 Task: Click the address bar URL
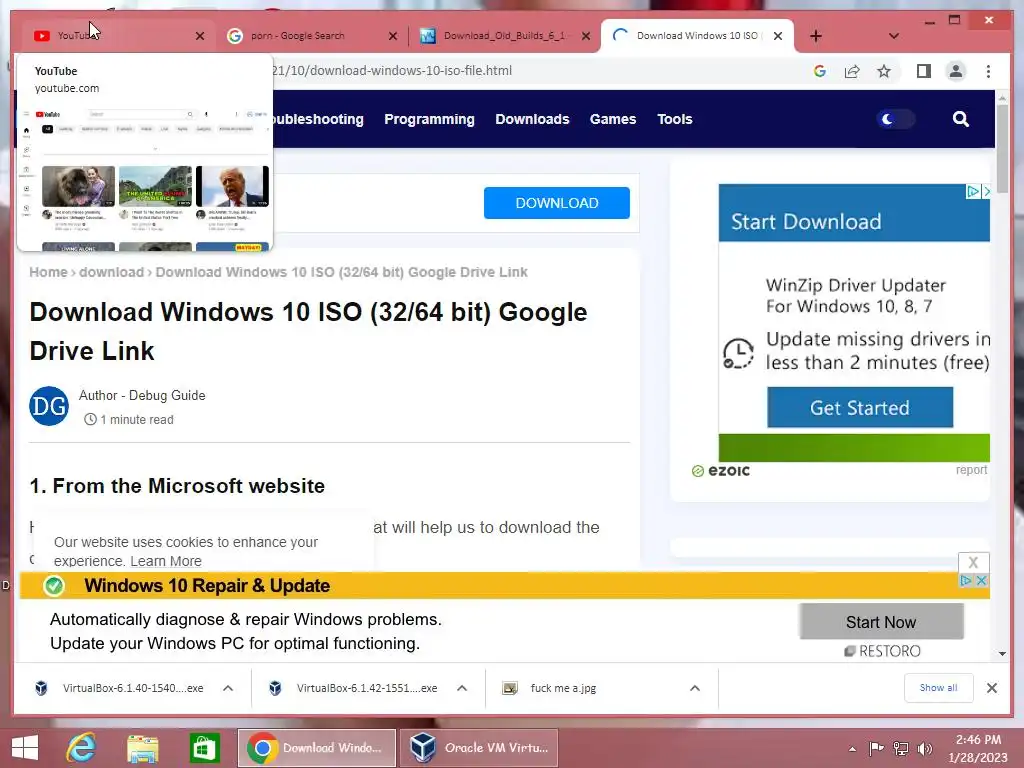tap(392, 71)
